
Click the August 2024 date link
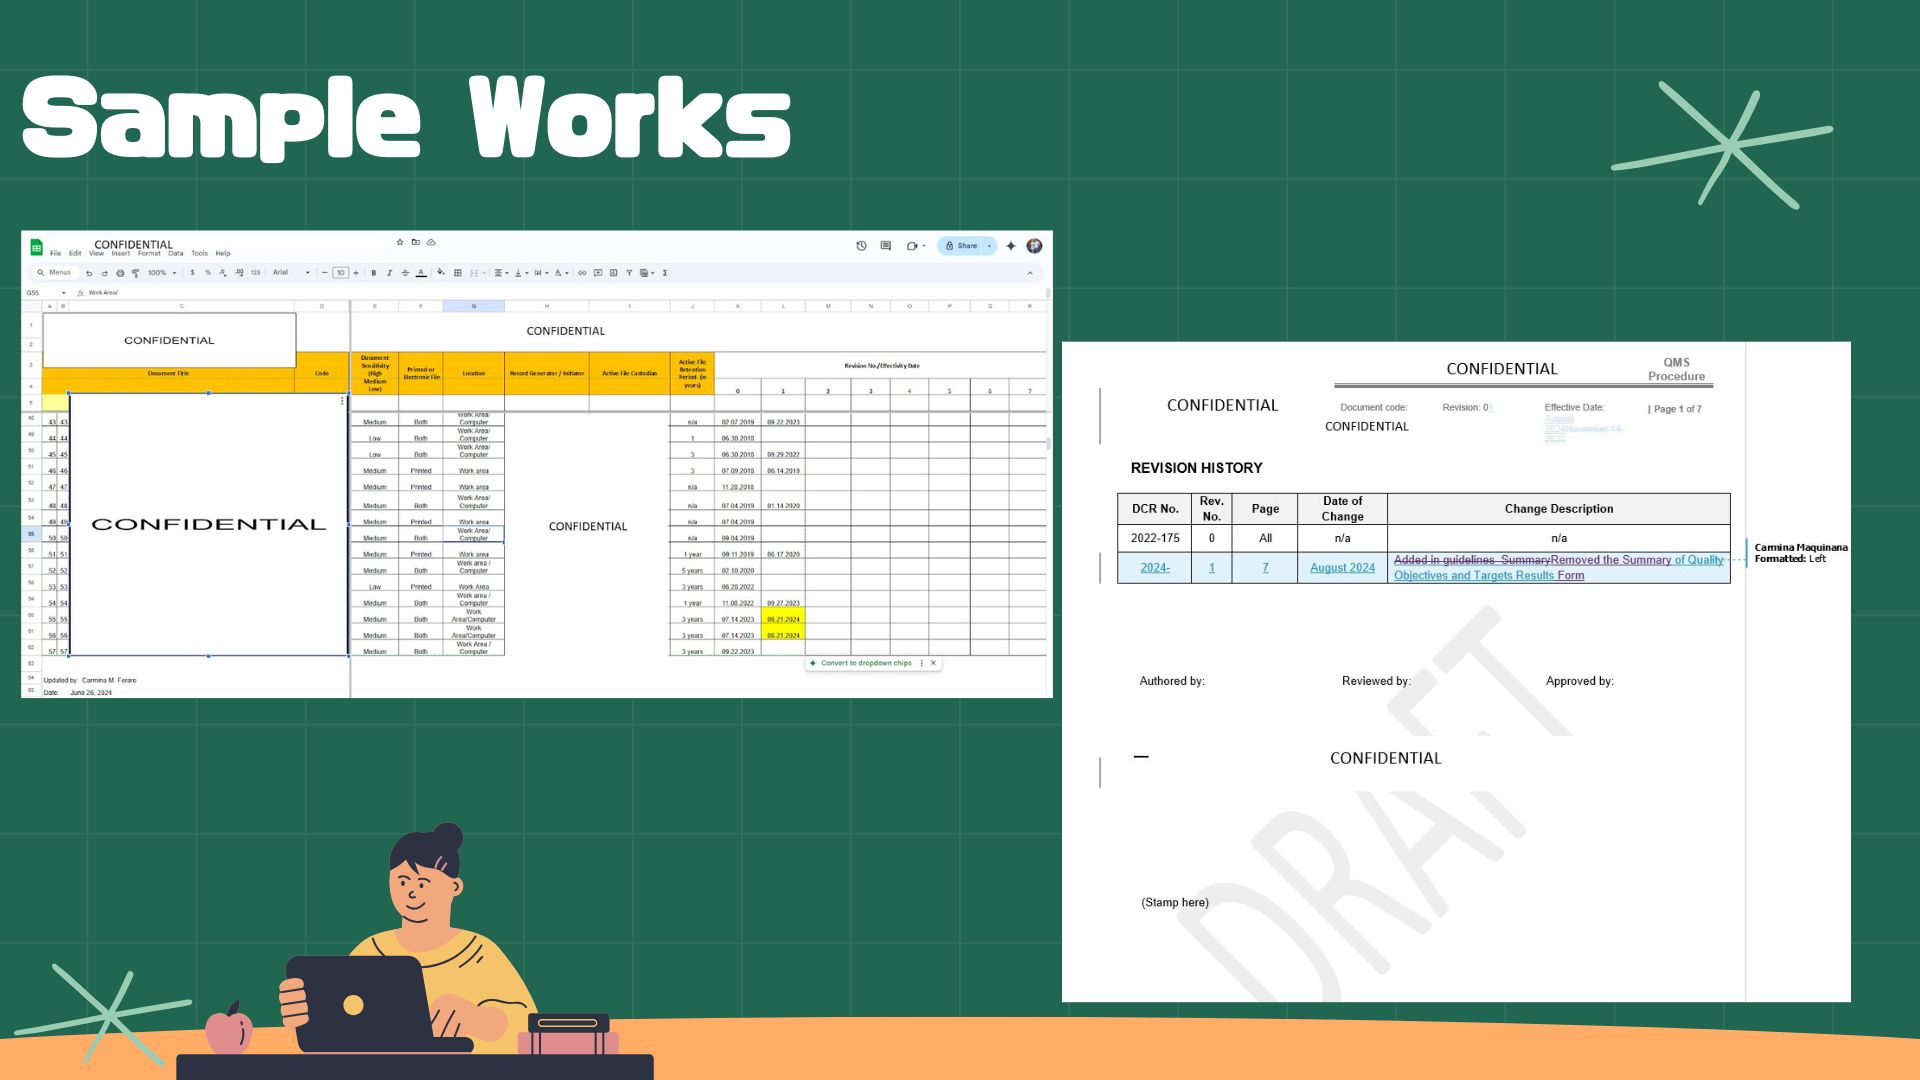(1342, 568)
